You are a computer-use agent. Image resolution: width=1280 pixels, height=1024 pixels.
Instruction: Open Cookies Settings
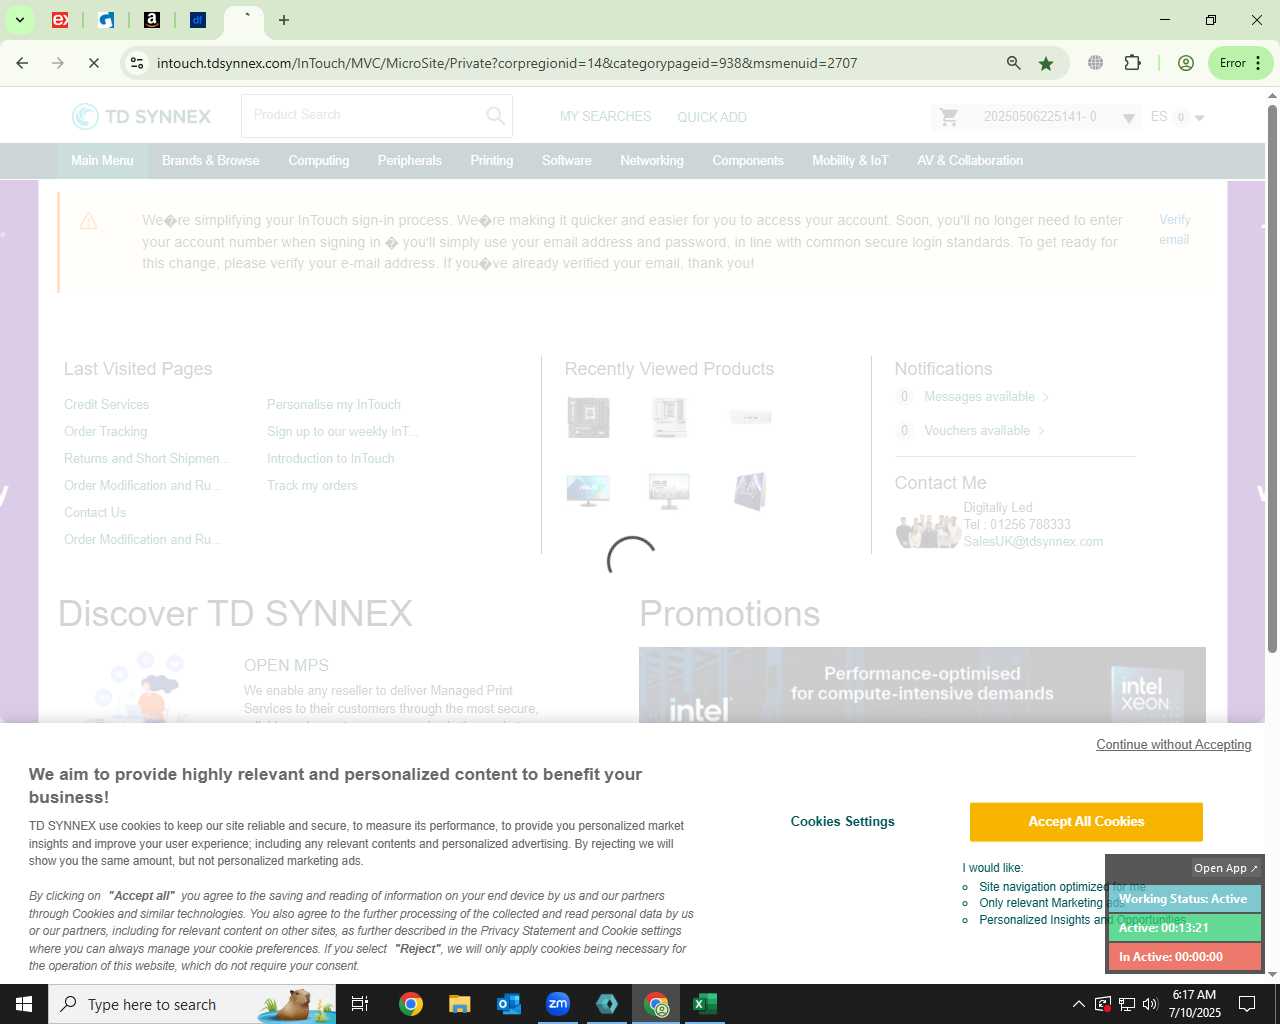(843, 822)
